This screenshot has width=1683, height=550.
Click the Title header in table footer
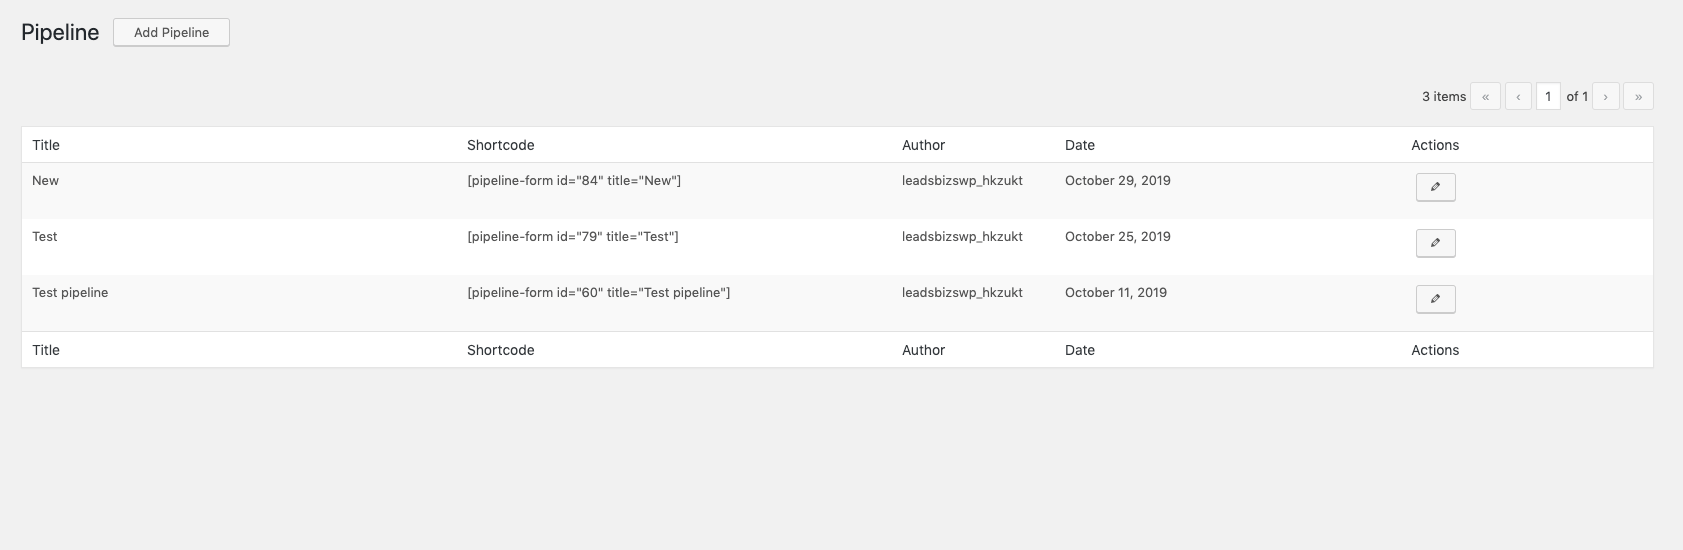46,350
